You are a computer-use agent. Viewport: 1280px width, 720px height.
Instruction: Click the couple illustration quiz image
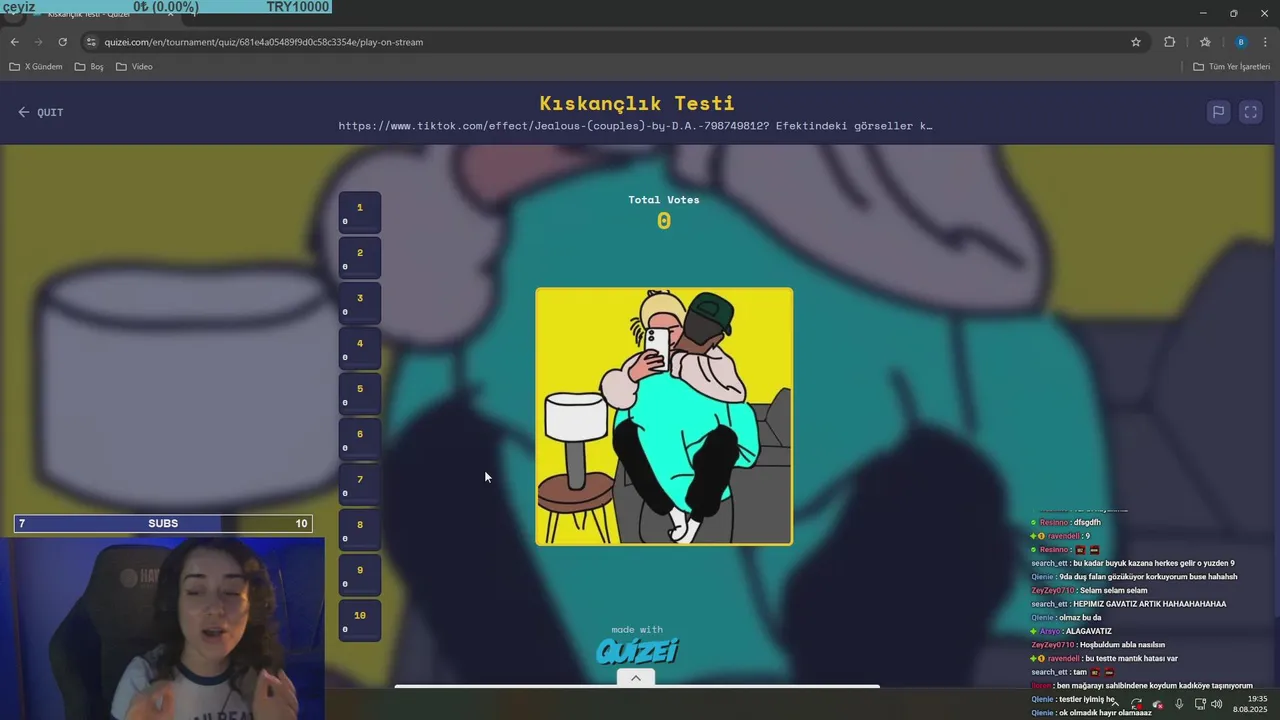pos(664,416)
